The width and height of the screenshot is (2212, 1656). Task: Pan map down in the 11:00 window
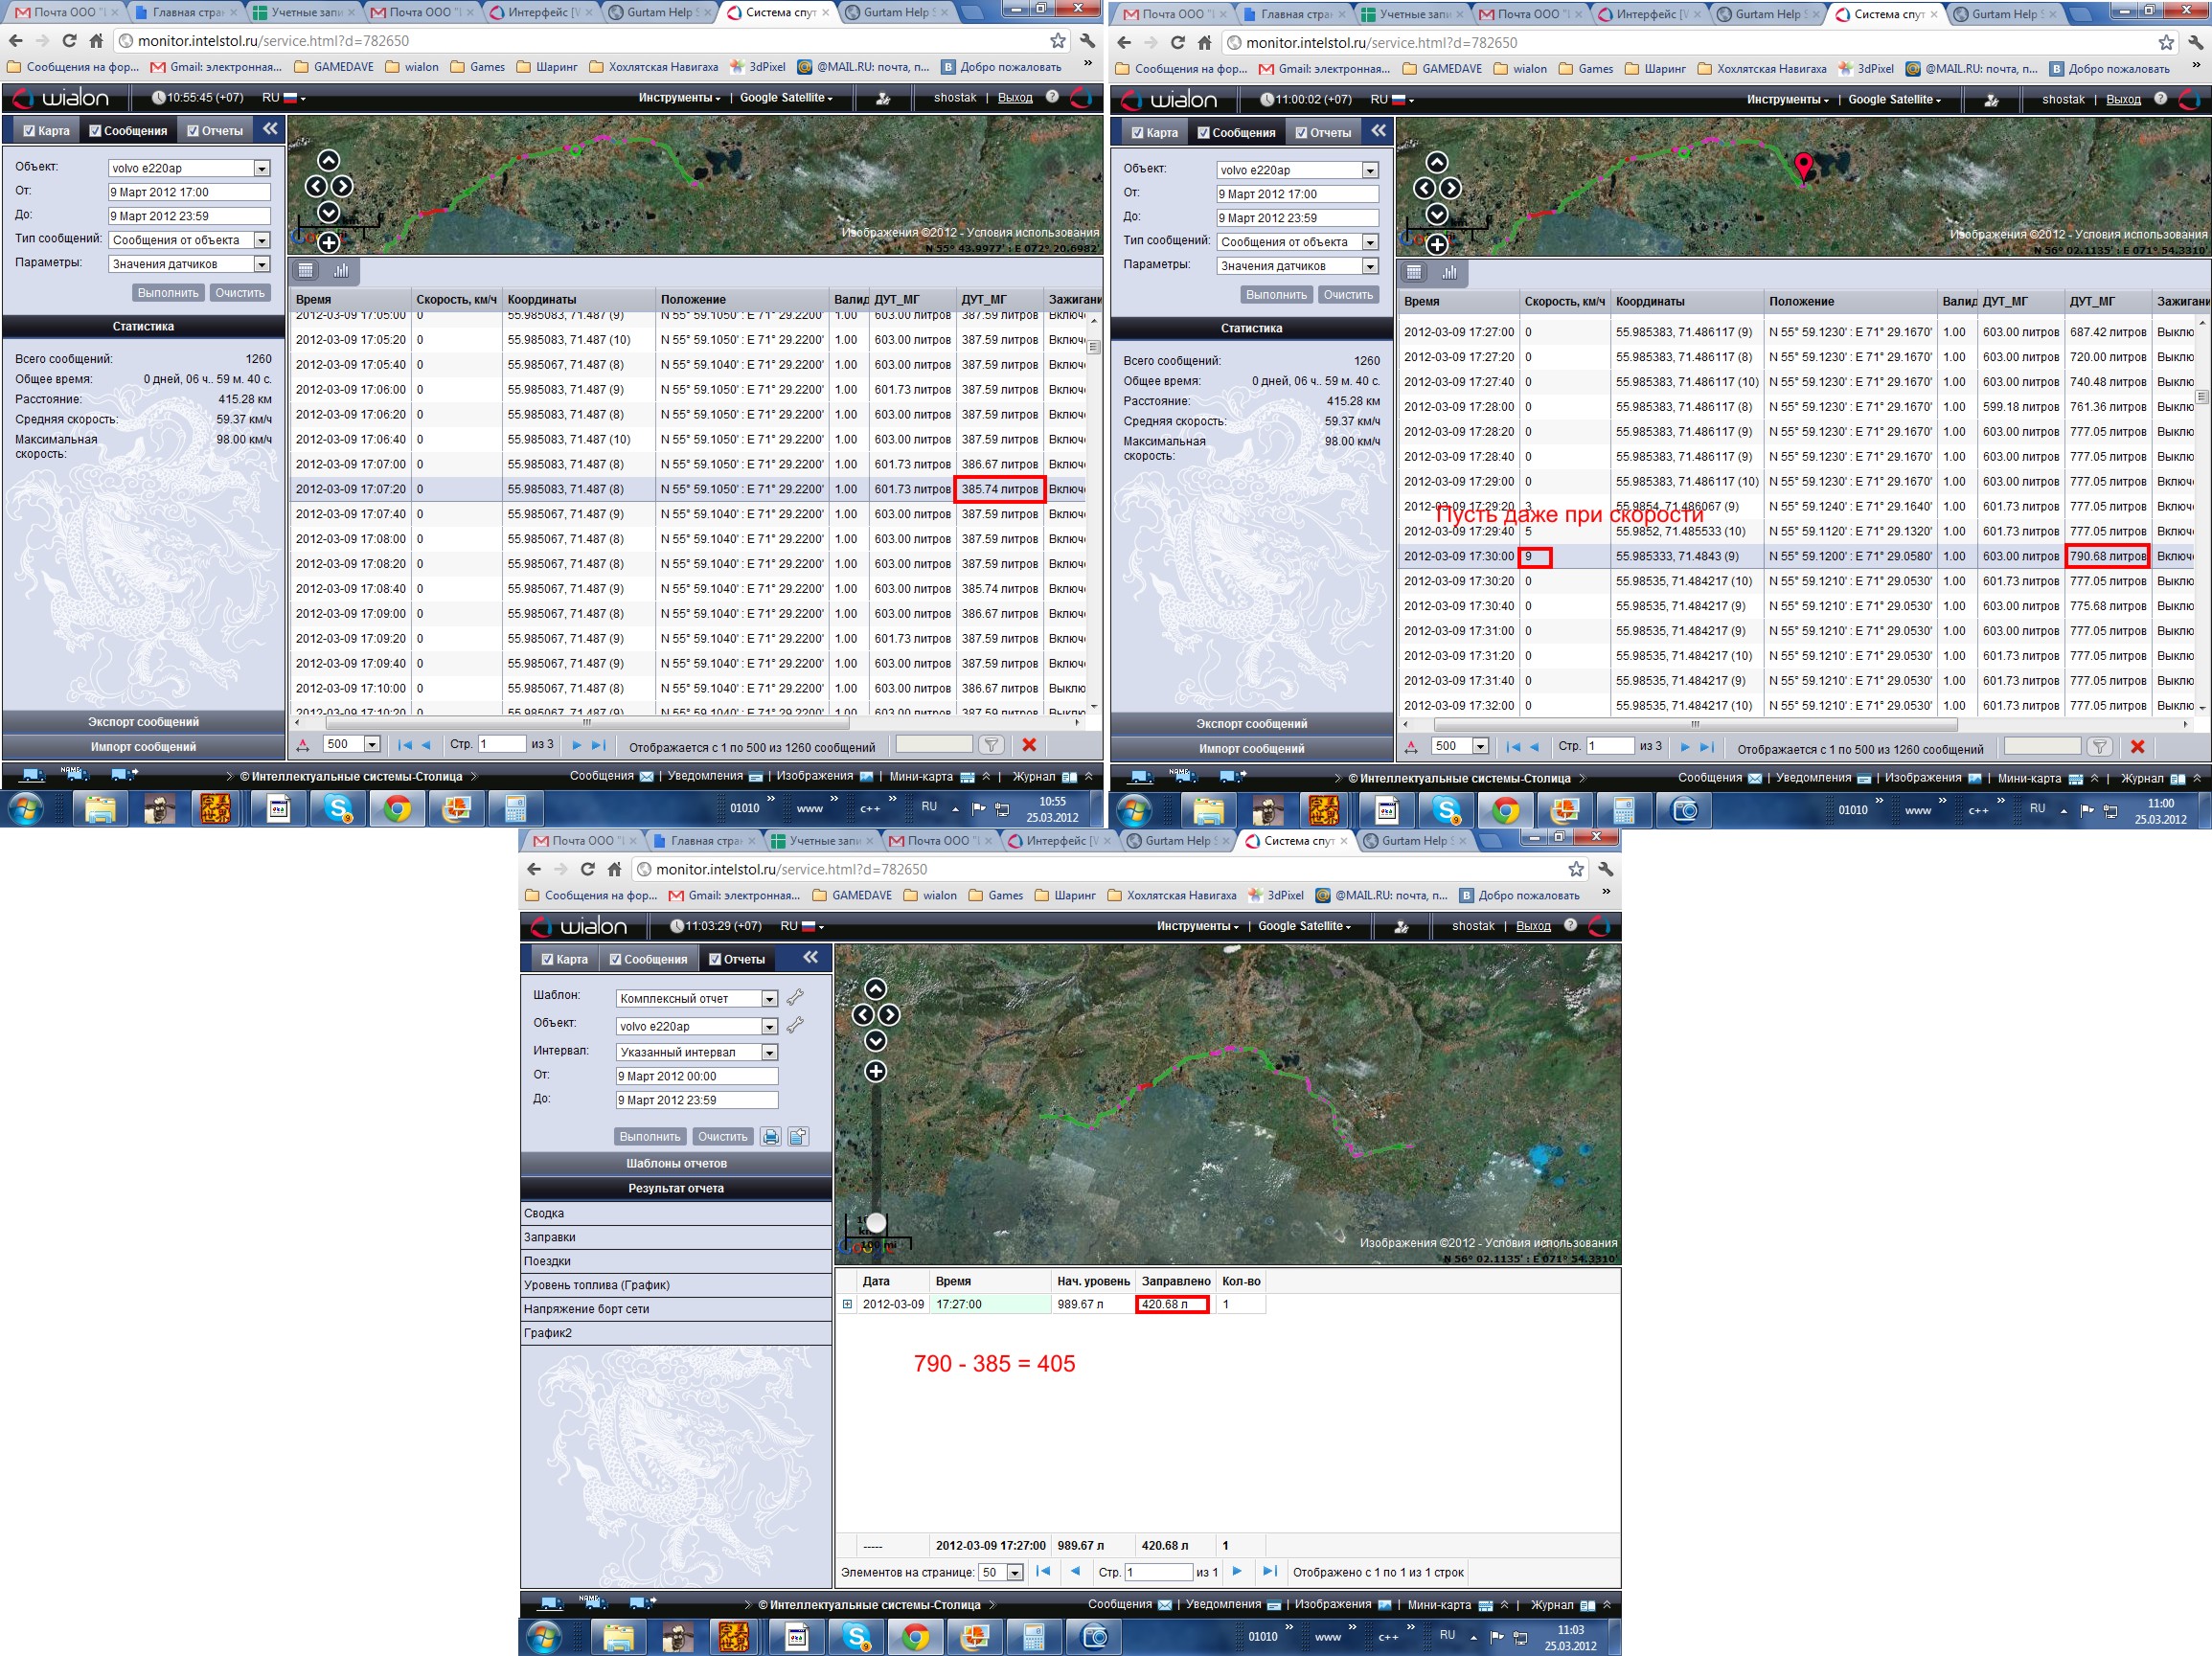click(1437, 214)
